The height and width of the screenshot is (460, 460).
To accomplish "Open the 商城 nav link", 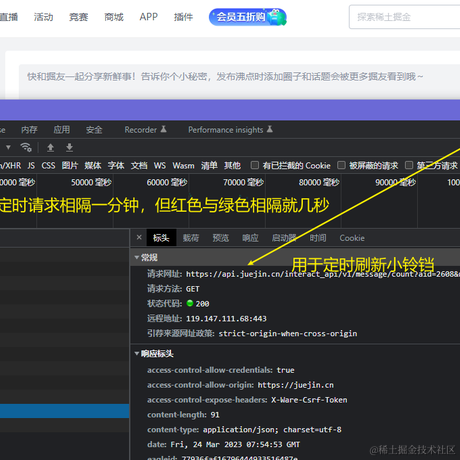I will (114, 17).
